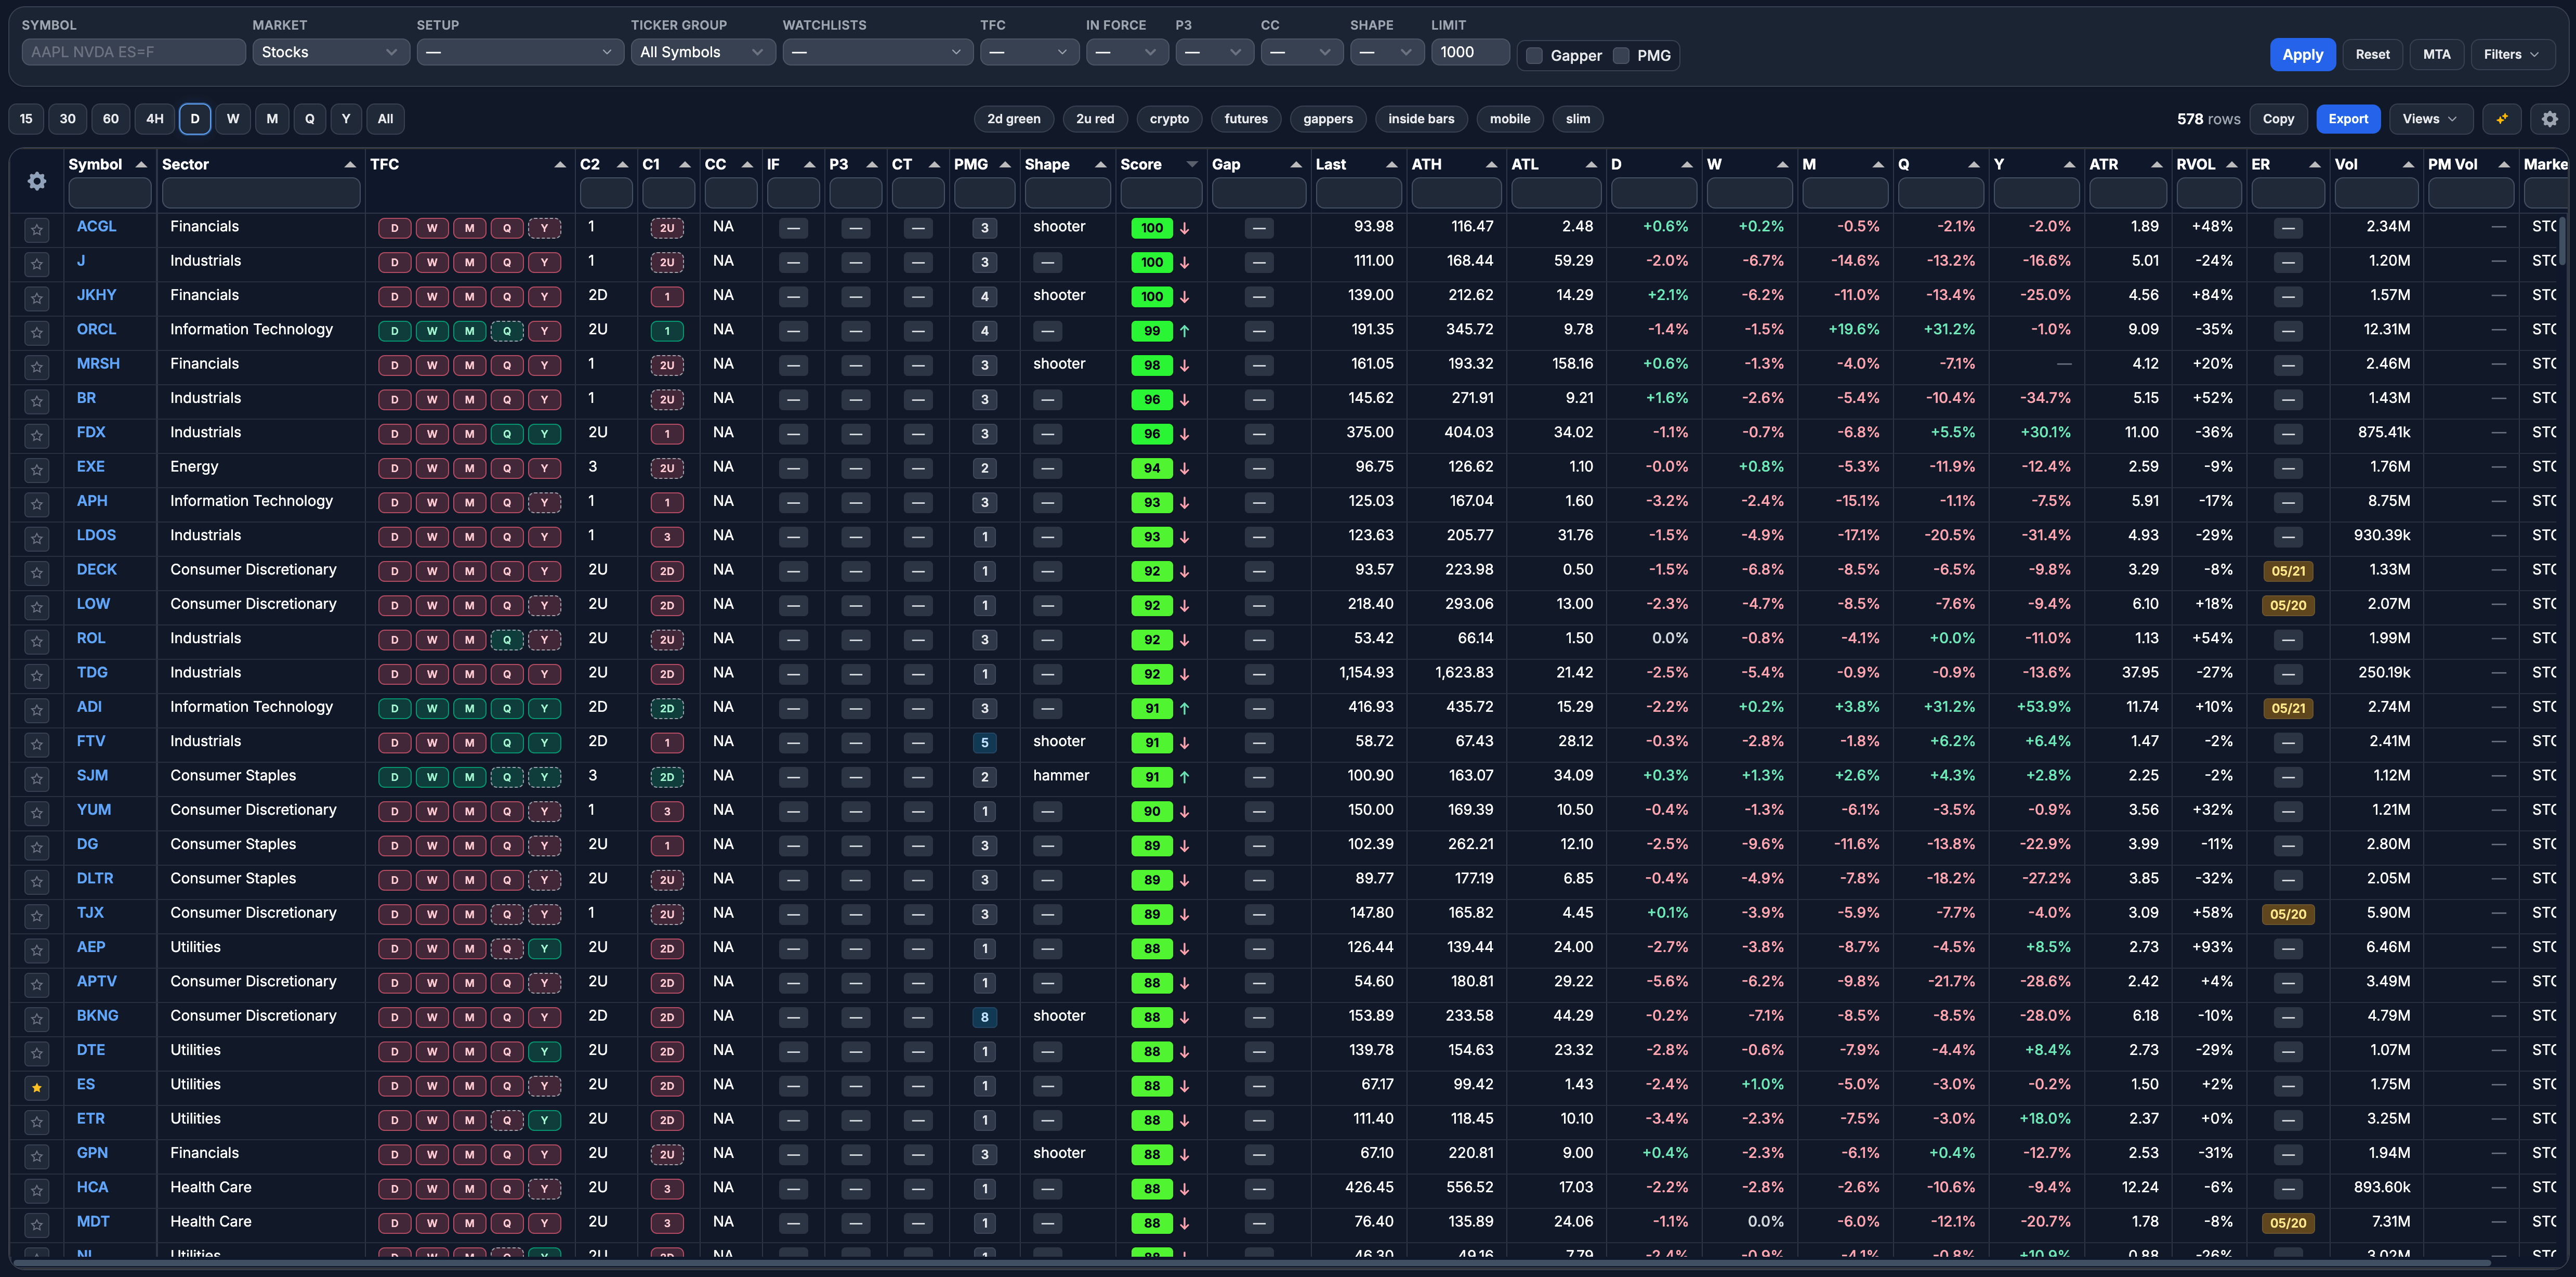Open the Ticker Group dropdown
The image size is (2576, 1277).
(702, 52)
